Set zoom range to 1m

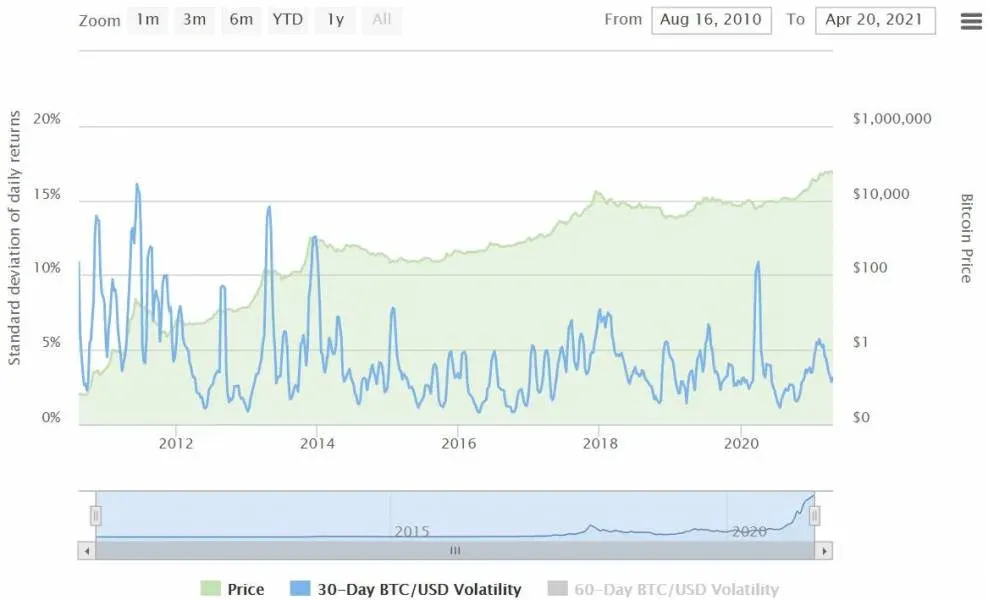pyautogui.click(x=147, y=20)
